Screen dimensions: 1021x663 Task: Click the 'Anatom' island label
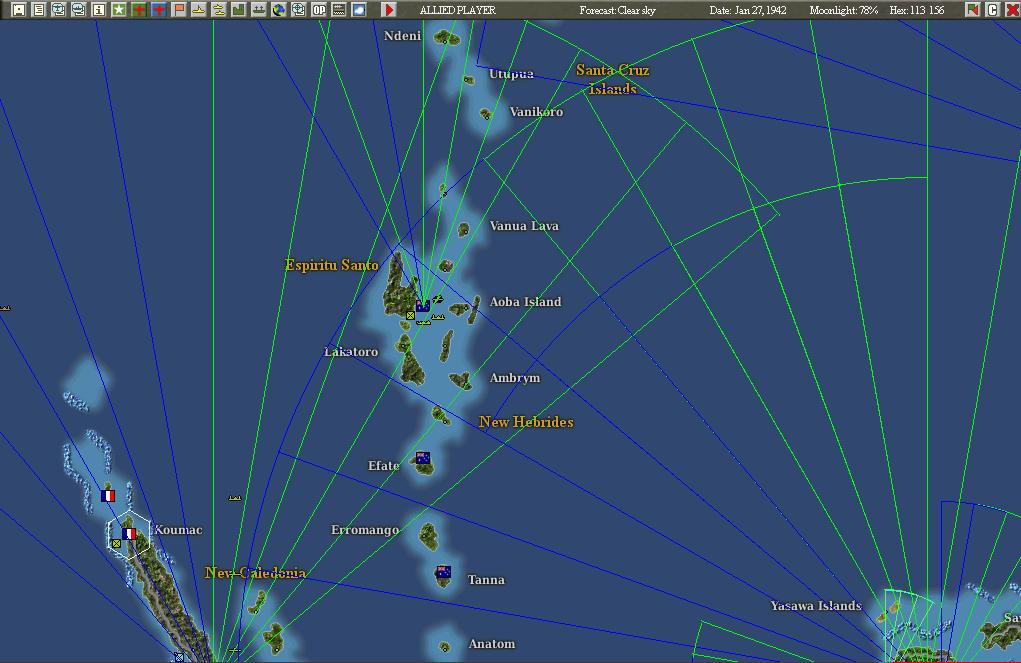click(x=492, y=644)
